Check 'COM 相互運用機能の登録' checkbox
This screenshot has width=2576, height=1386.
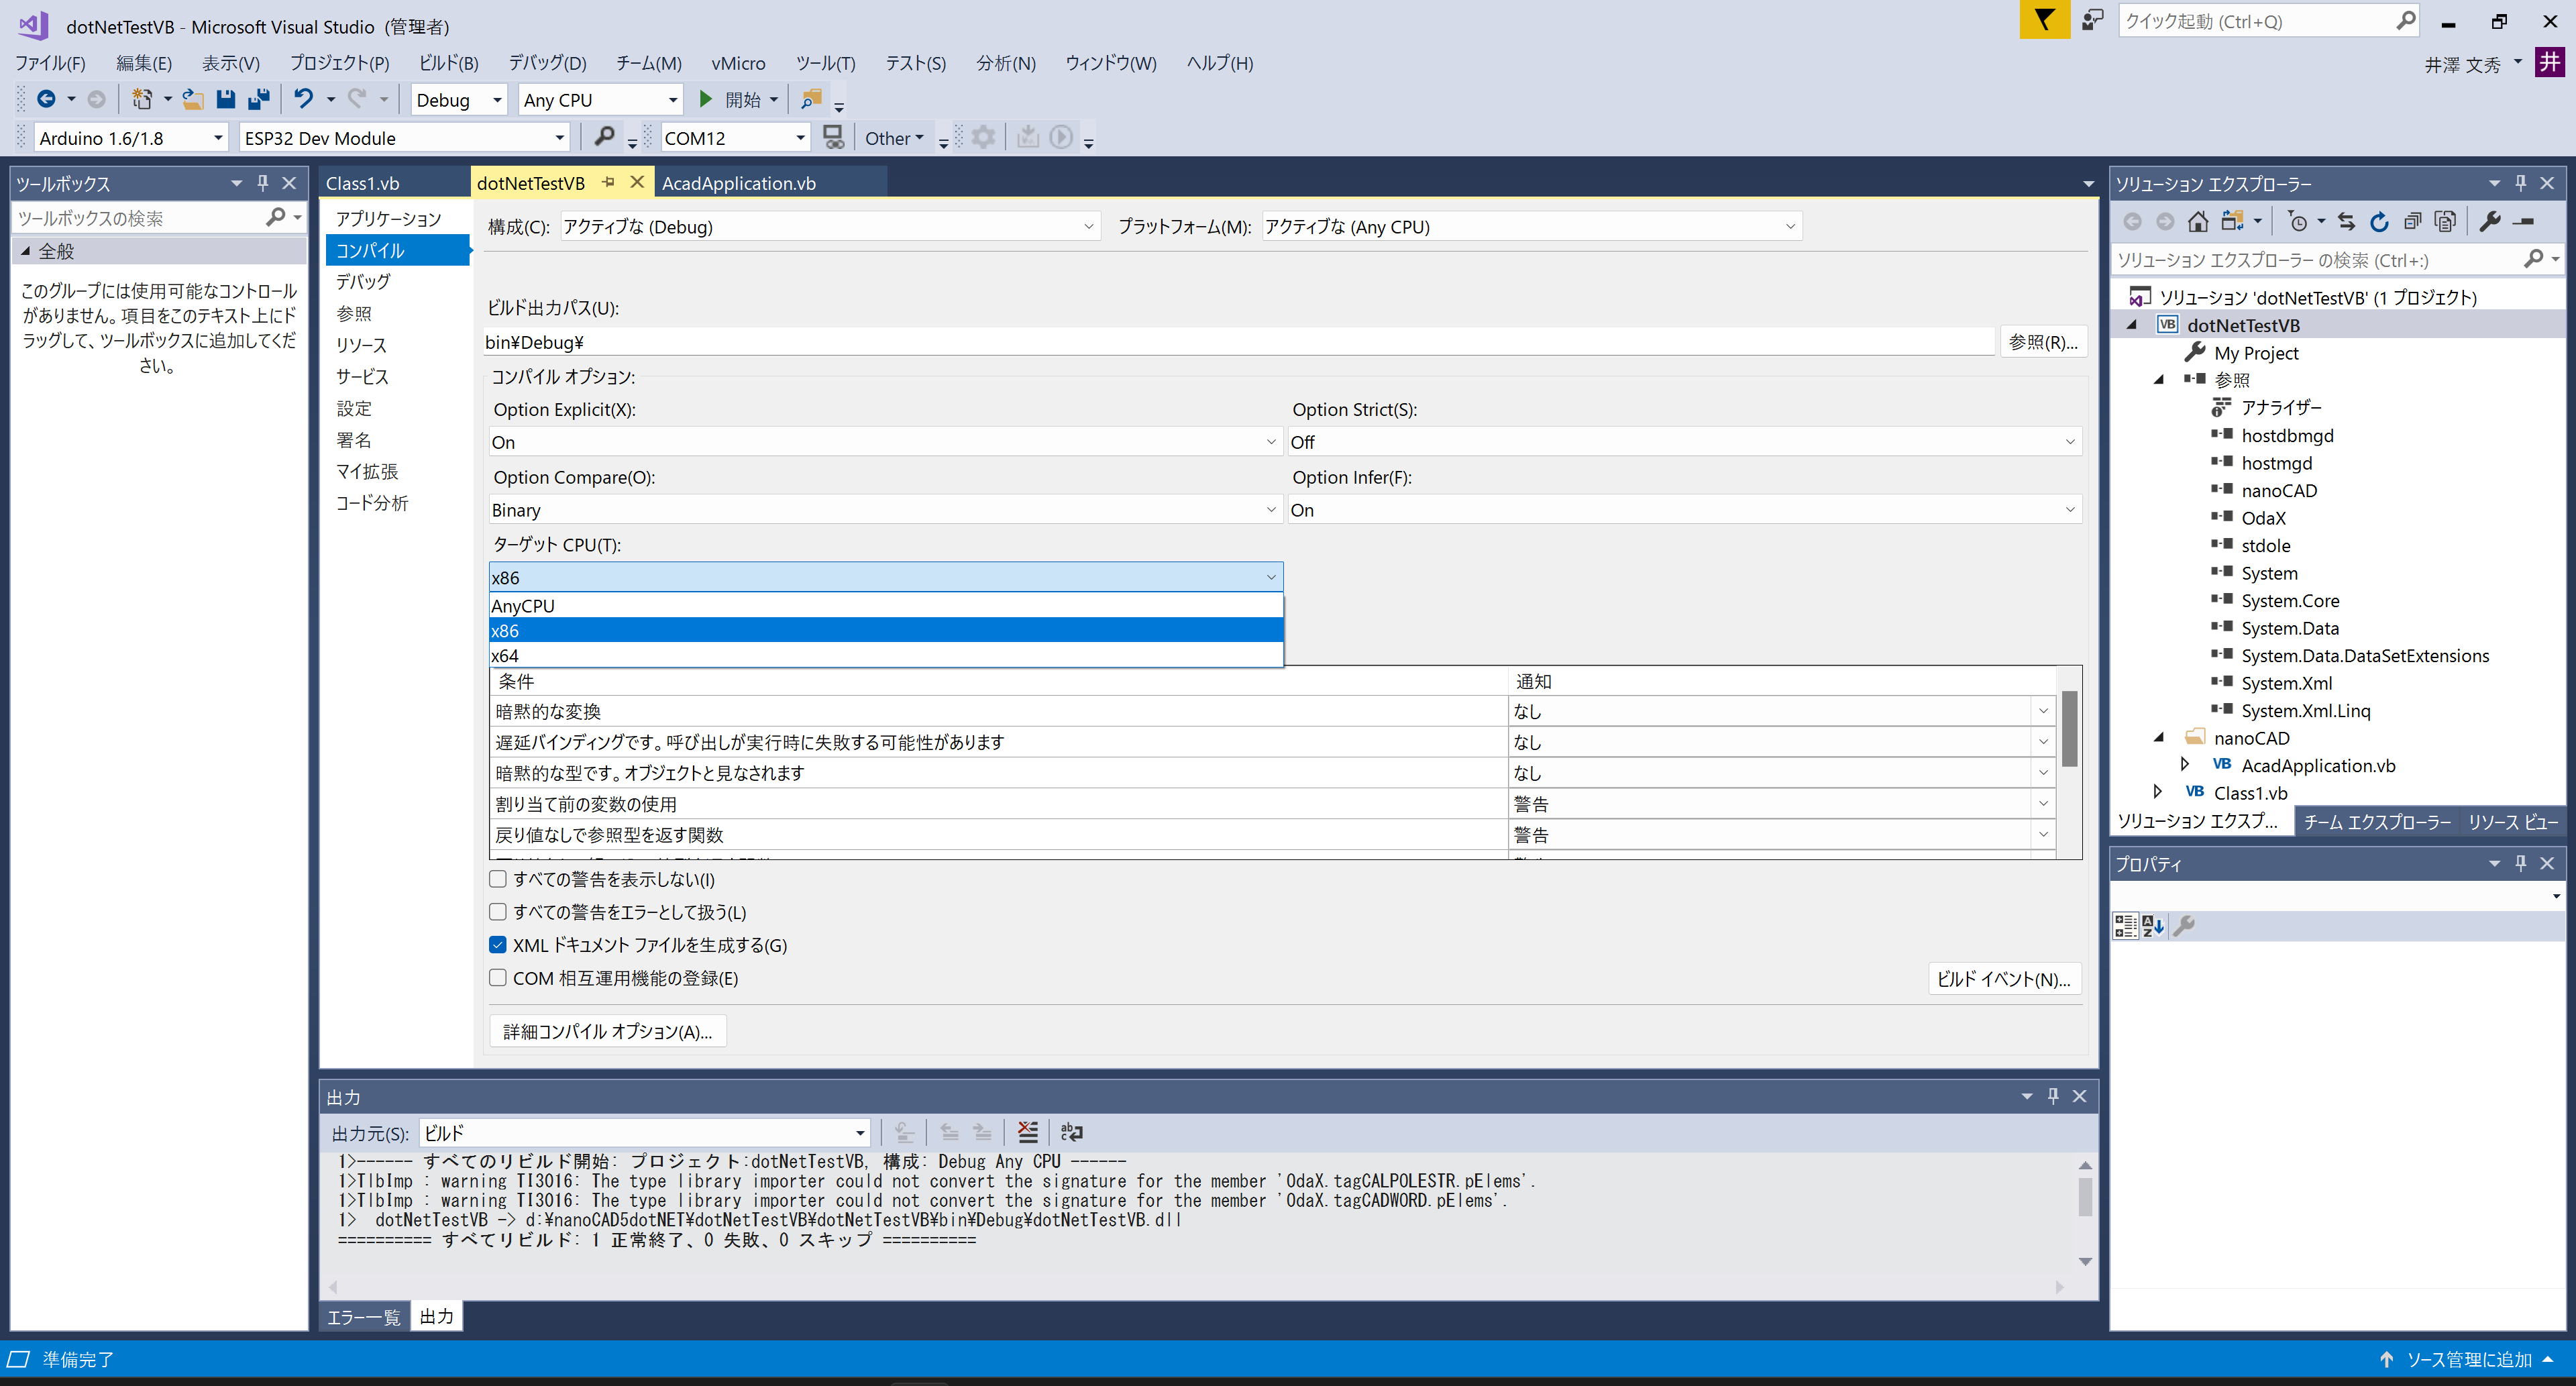pos(498,978)
